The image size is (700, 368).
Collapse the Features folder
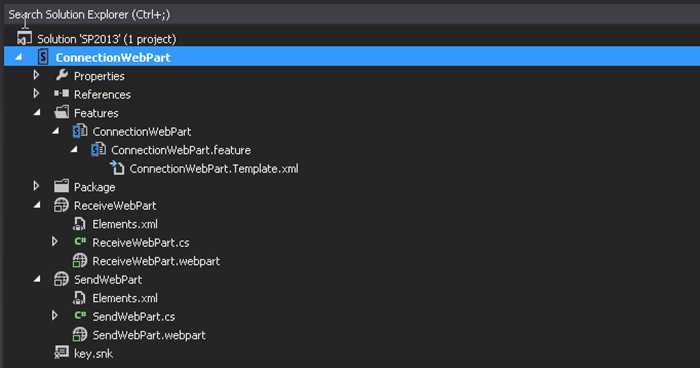tap(37, 113)
